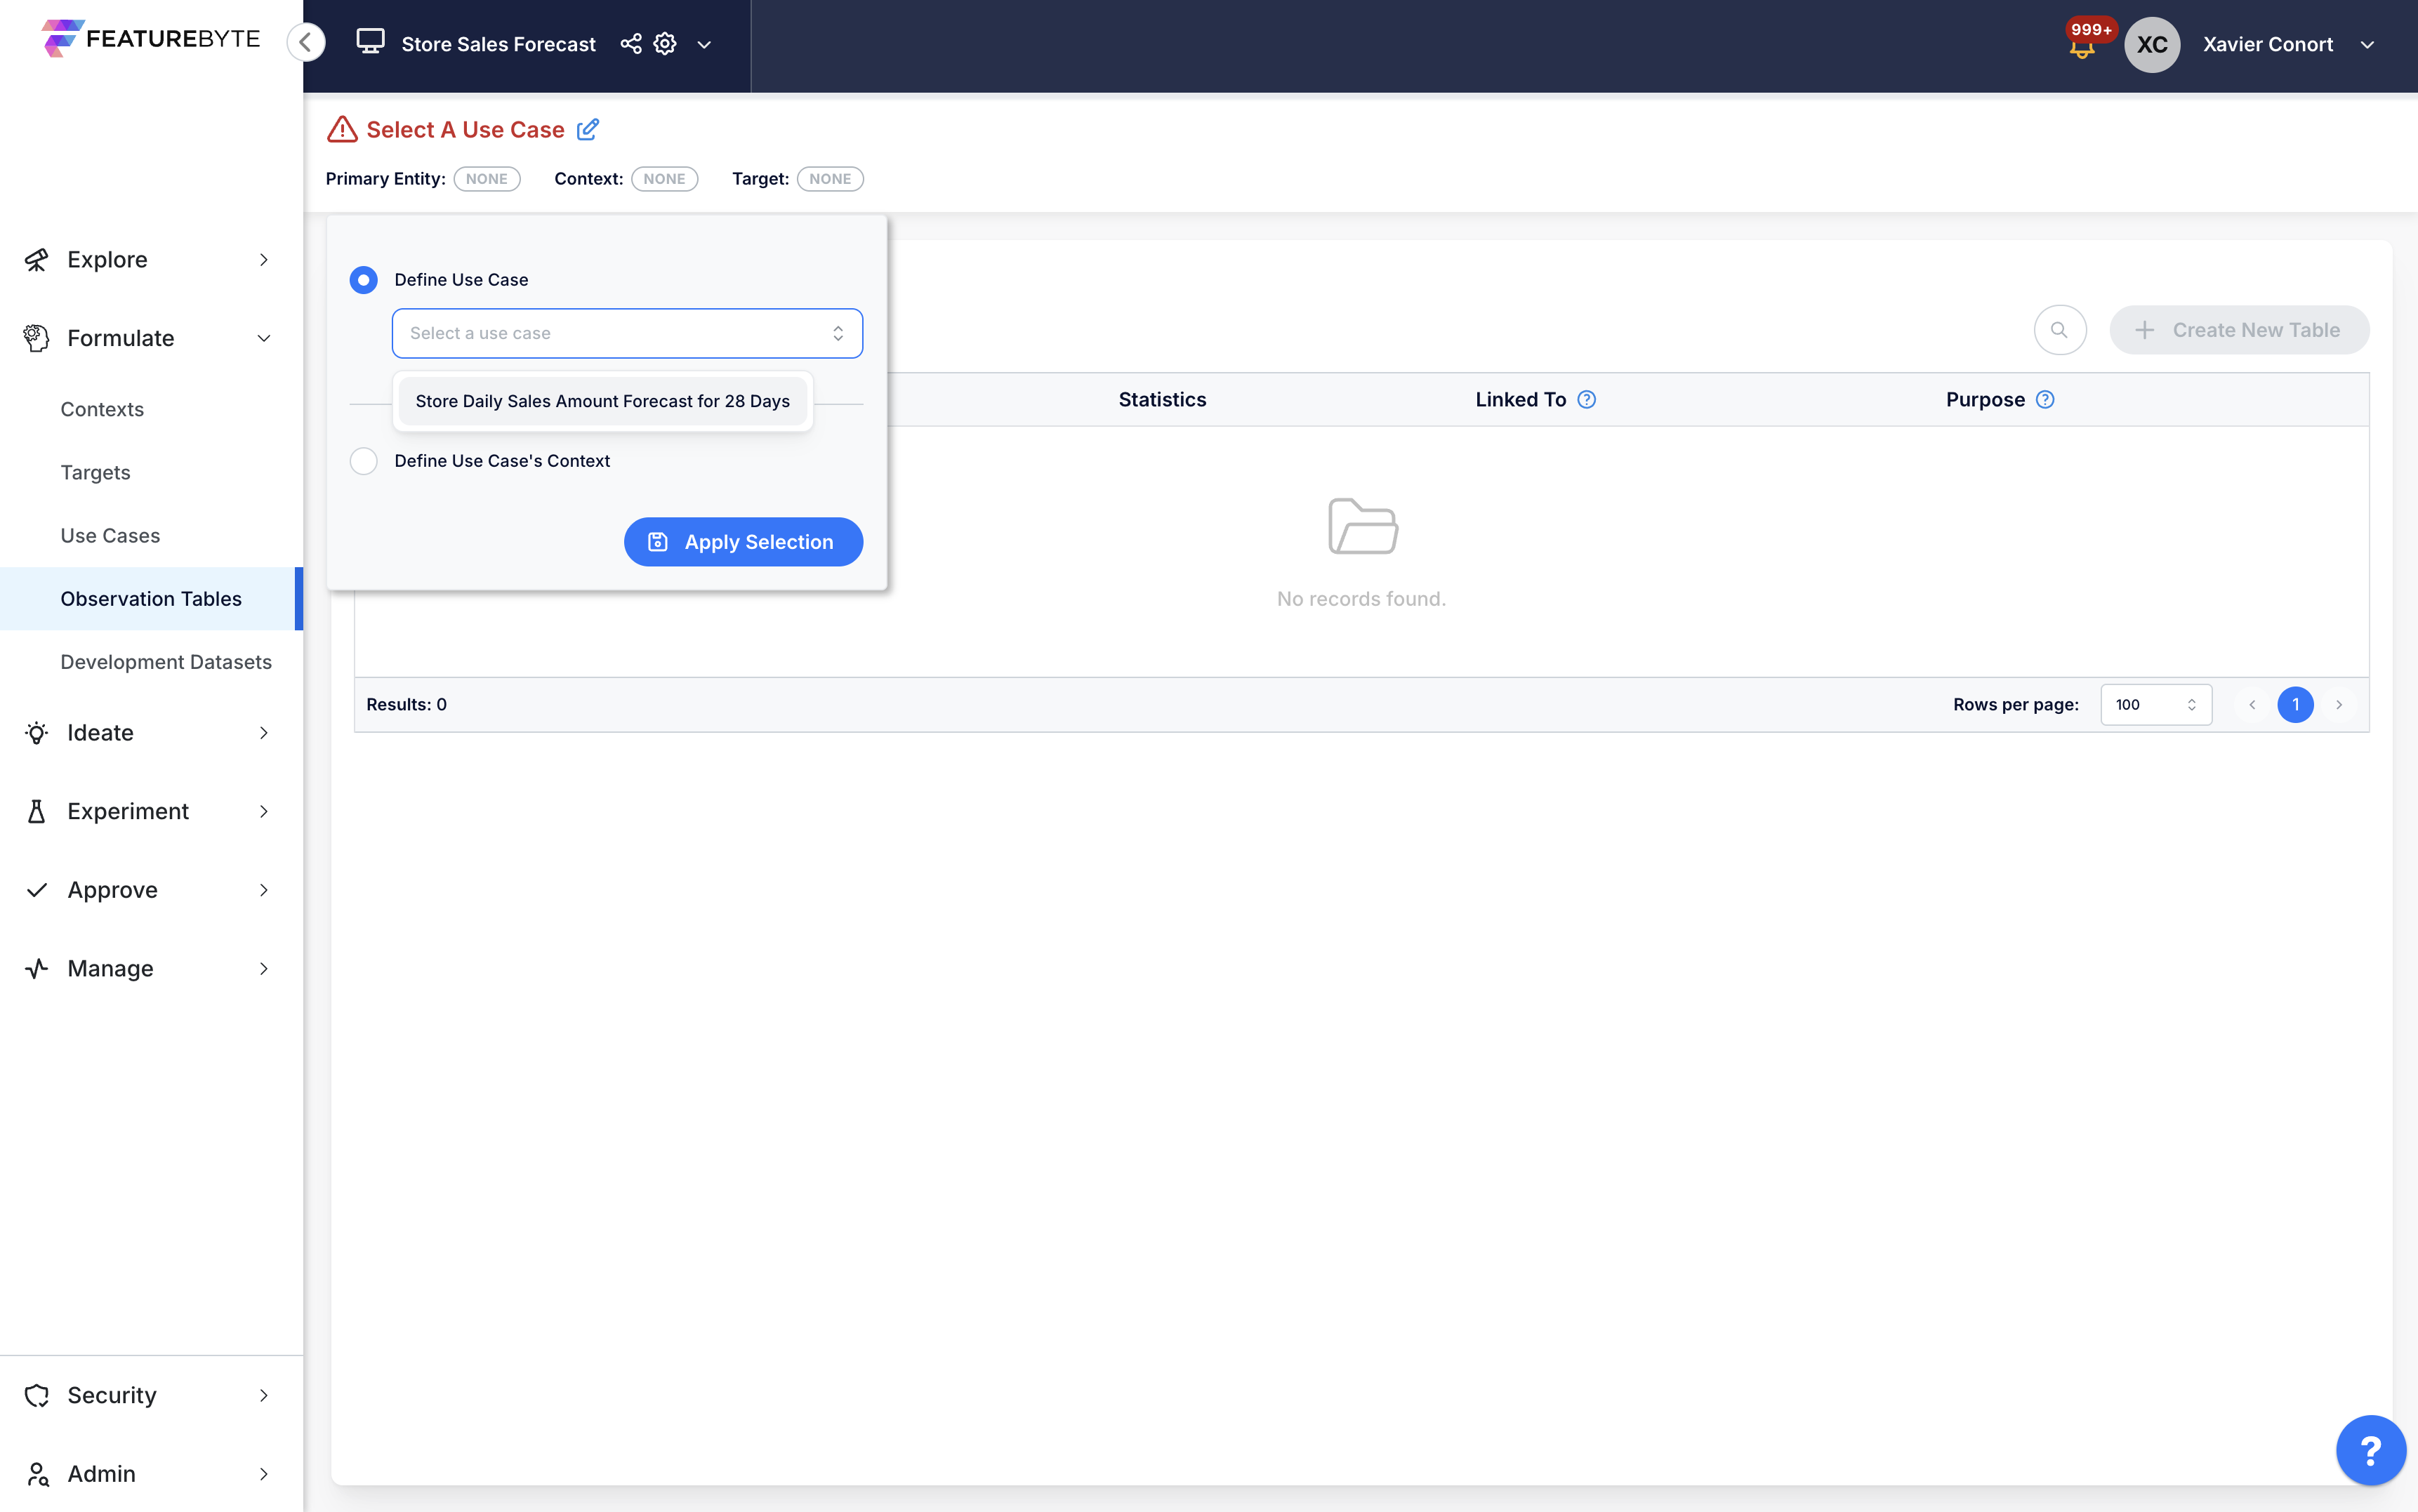The height and width of the screenshot is (1512, 2418).
Task: Click the Apply Selection button
Action: (743, 542)
